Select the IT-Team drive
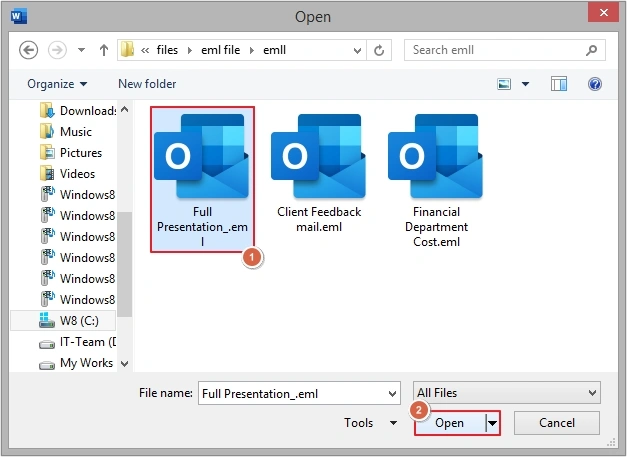This screenshot has height=457, width=627. pyautogui.click(x=78, y=342)
